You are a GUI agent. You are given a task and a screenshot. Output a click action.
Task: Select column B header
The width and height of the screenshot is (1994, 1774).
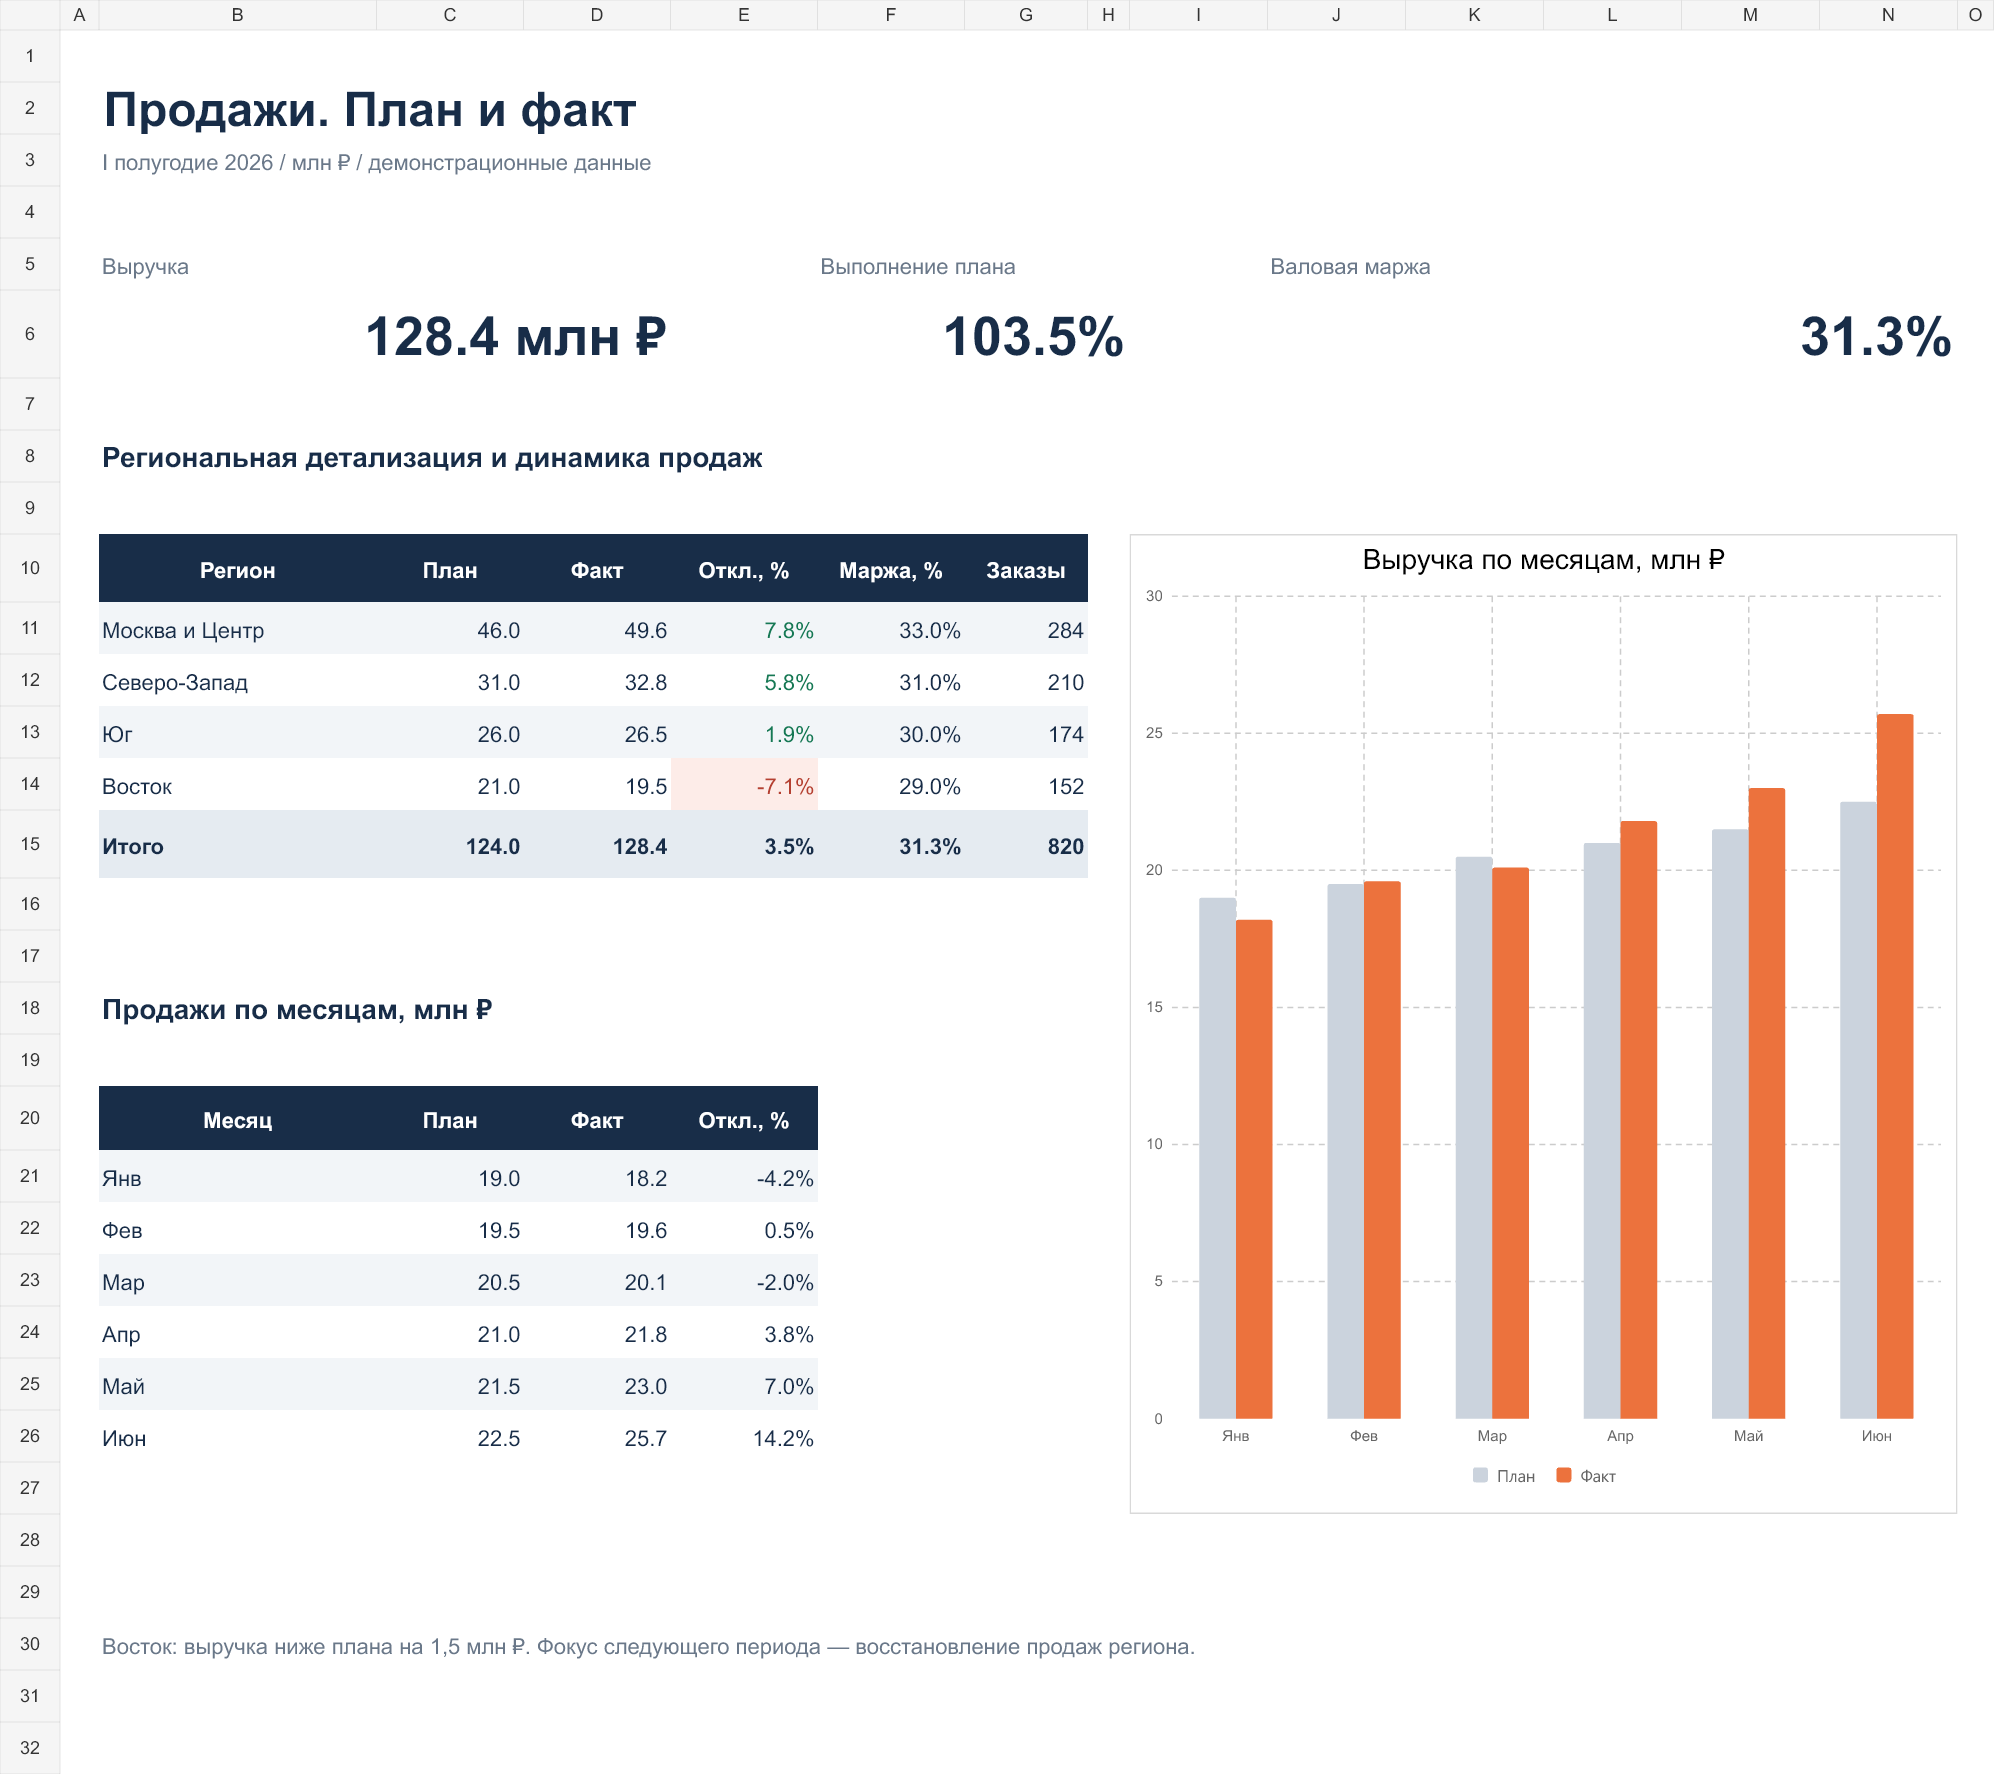pos(237,15)
